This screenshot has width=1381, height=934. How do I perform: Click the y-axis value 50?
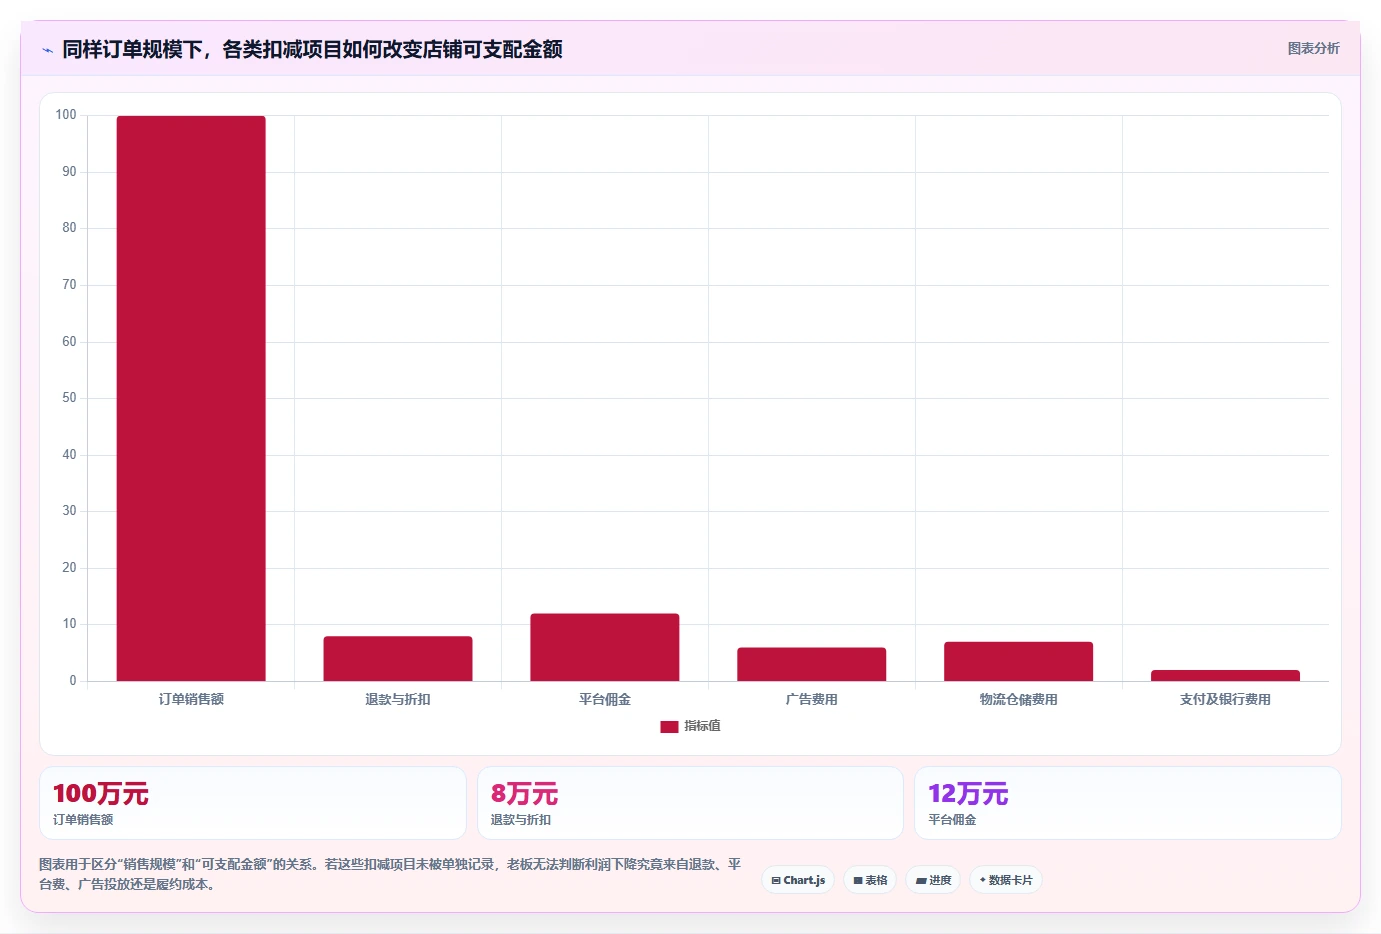tap(69, 398)
